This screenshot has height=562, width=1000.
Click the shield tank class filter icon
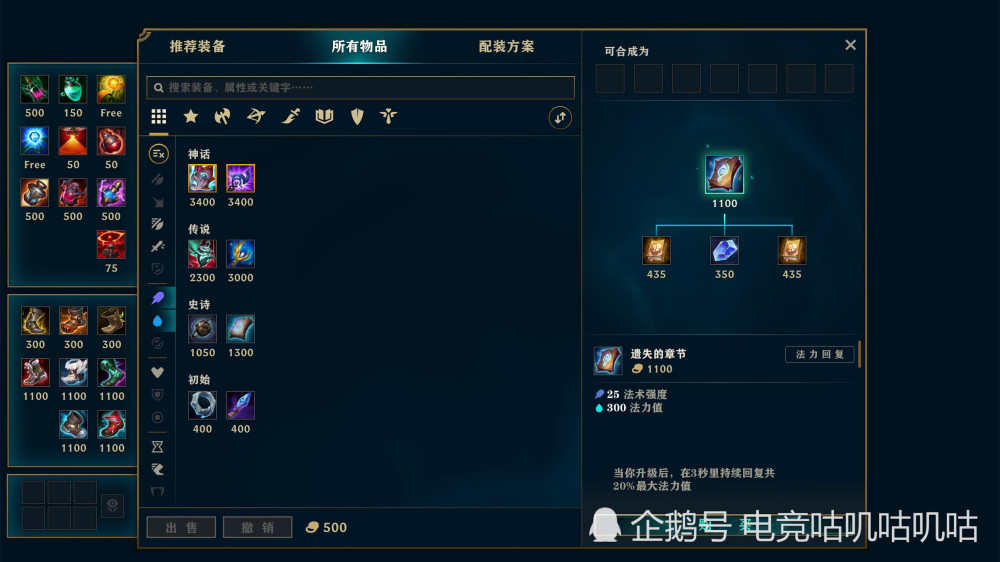(x=357, y=116)
